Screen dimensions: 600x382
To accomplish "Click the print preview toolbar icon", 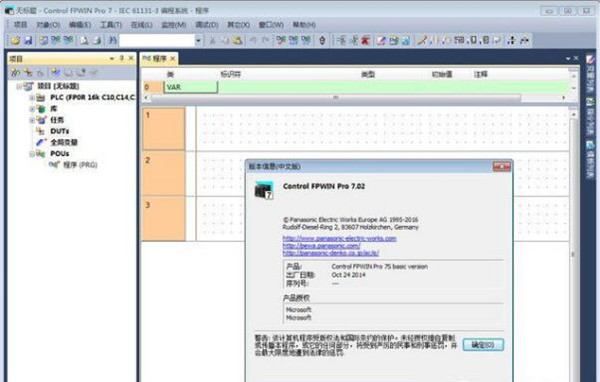I will [84, 40].
